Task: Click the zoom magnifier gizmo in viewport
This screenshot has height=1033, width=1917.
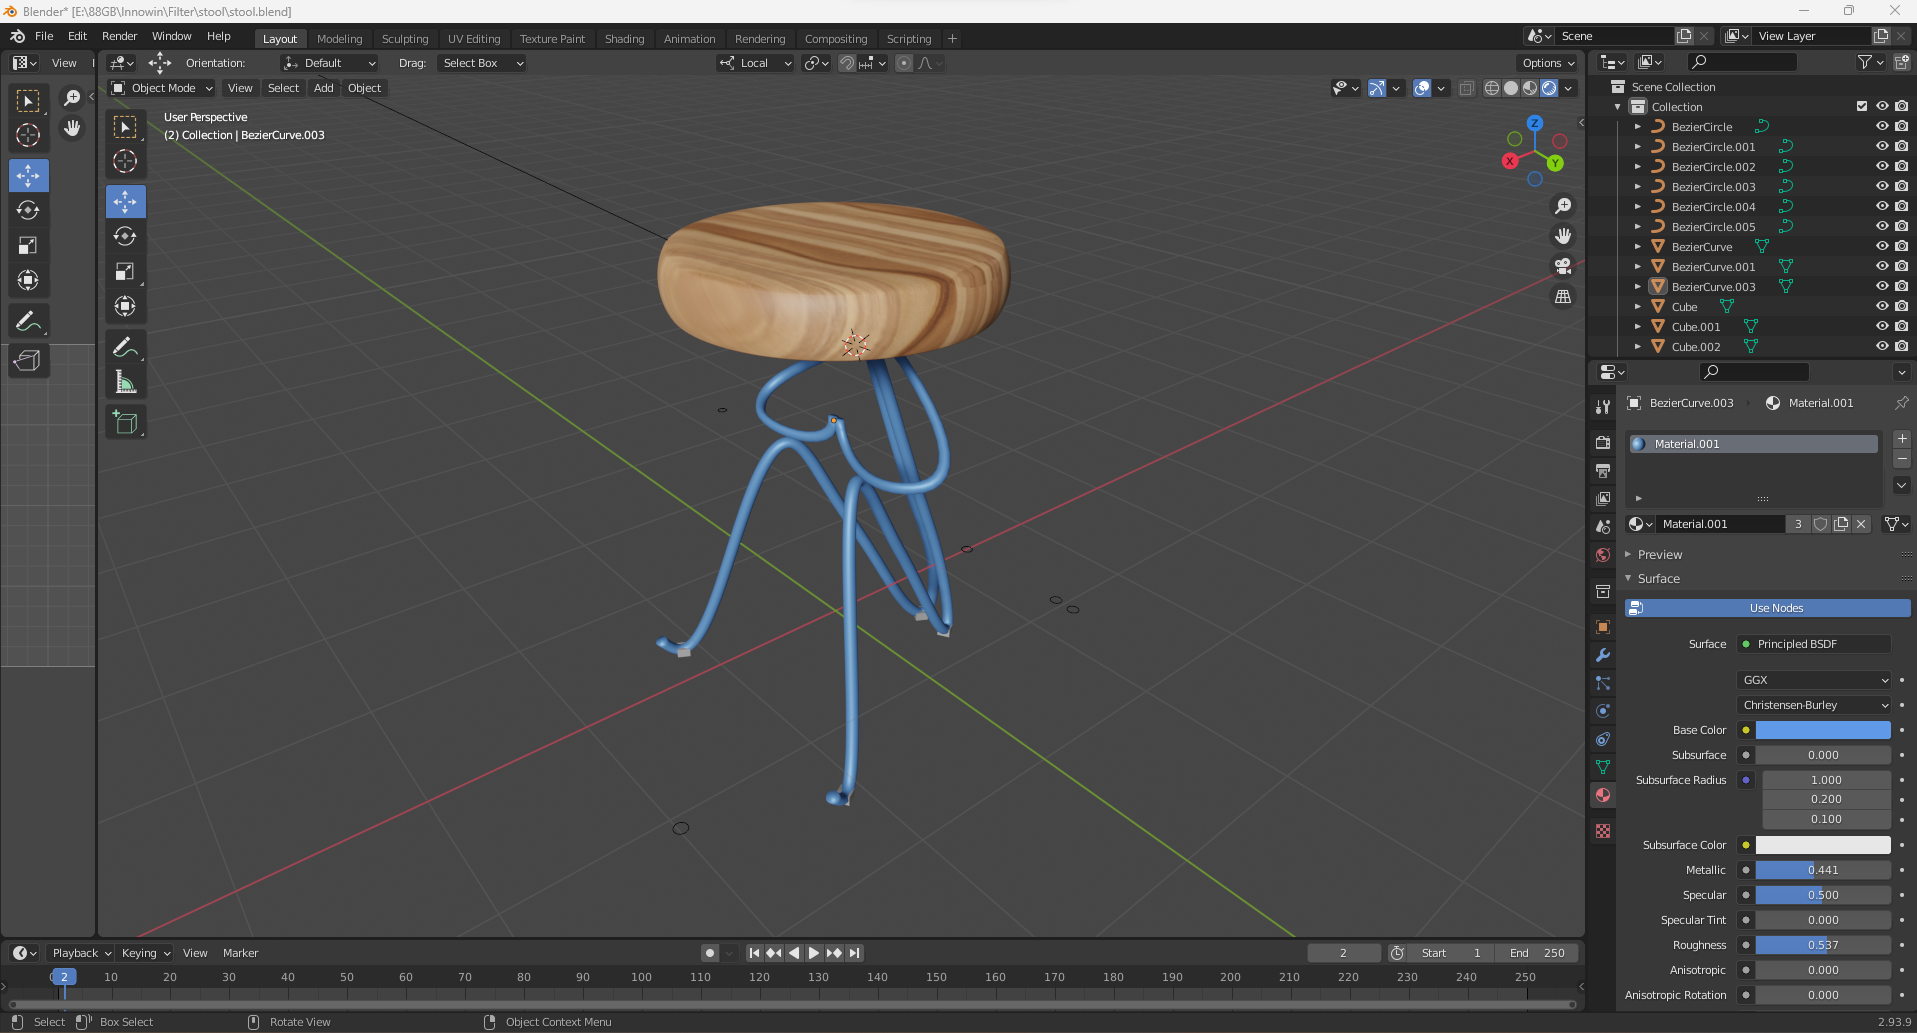Action: pyautogui.click(x=1562, y=206)
